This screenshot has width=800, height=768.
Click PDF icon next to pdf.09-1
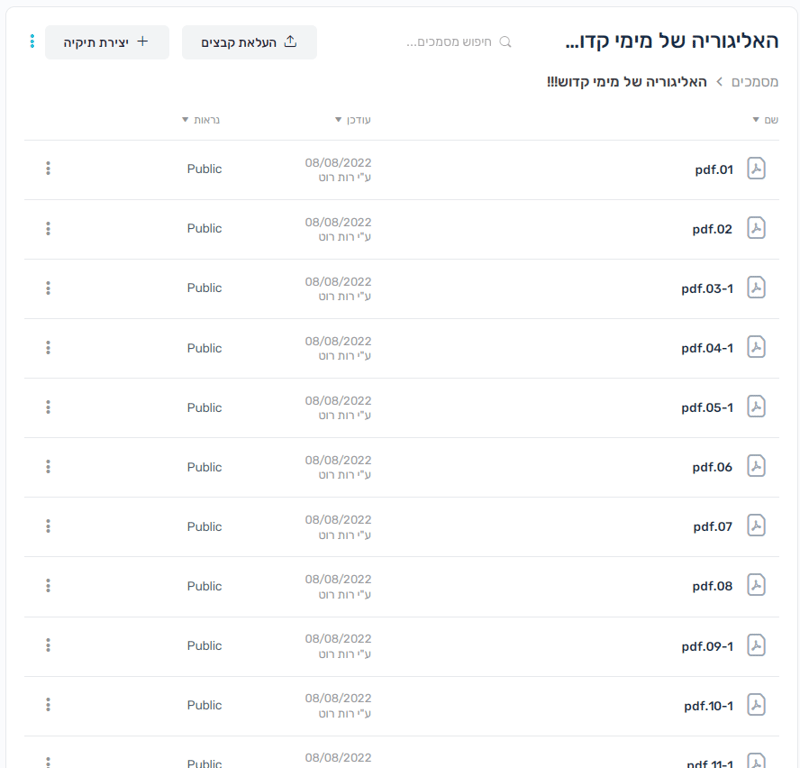[x=756, y=645]
